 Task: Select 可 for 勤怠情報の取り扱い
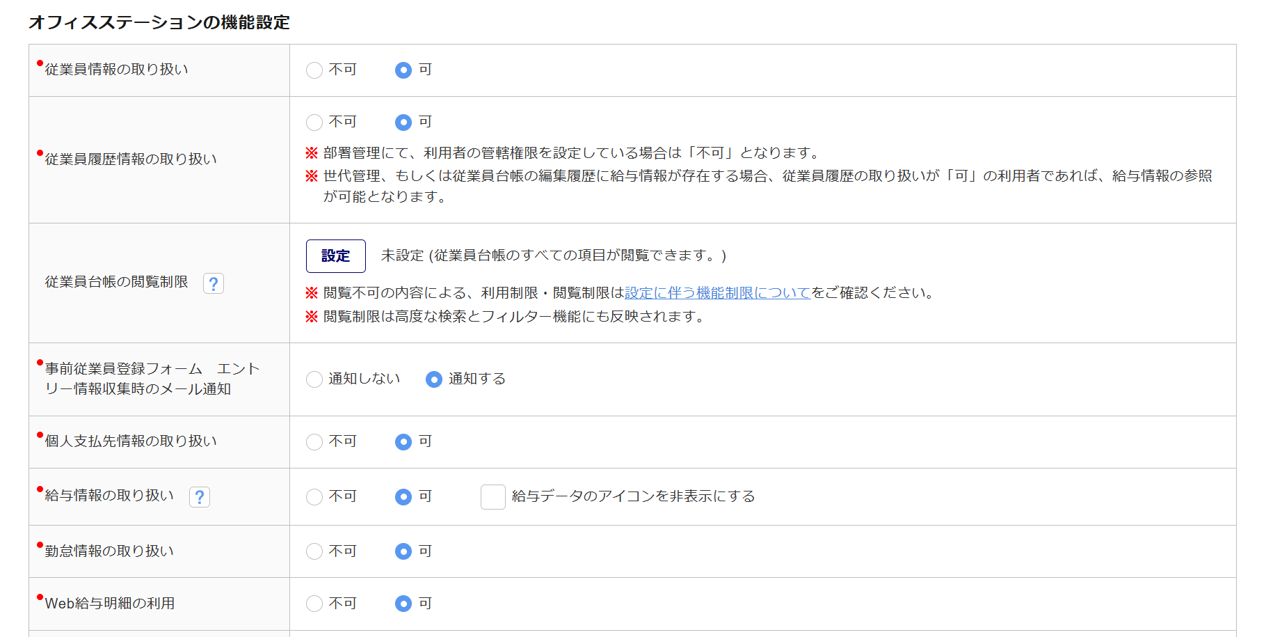coord(403,551)
